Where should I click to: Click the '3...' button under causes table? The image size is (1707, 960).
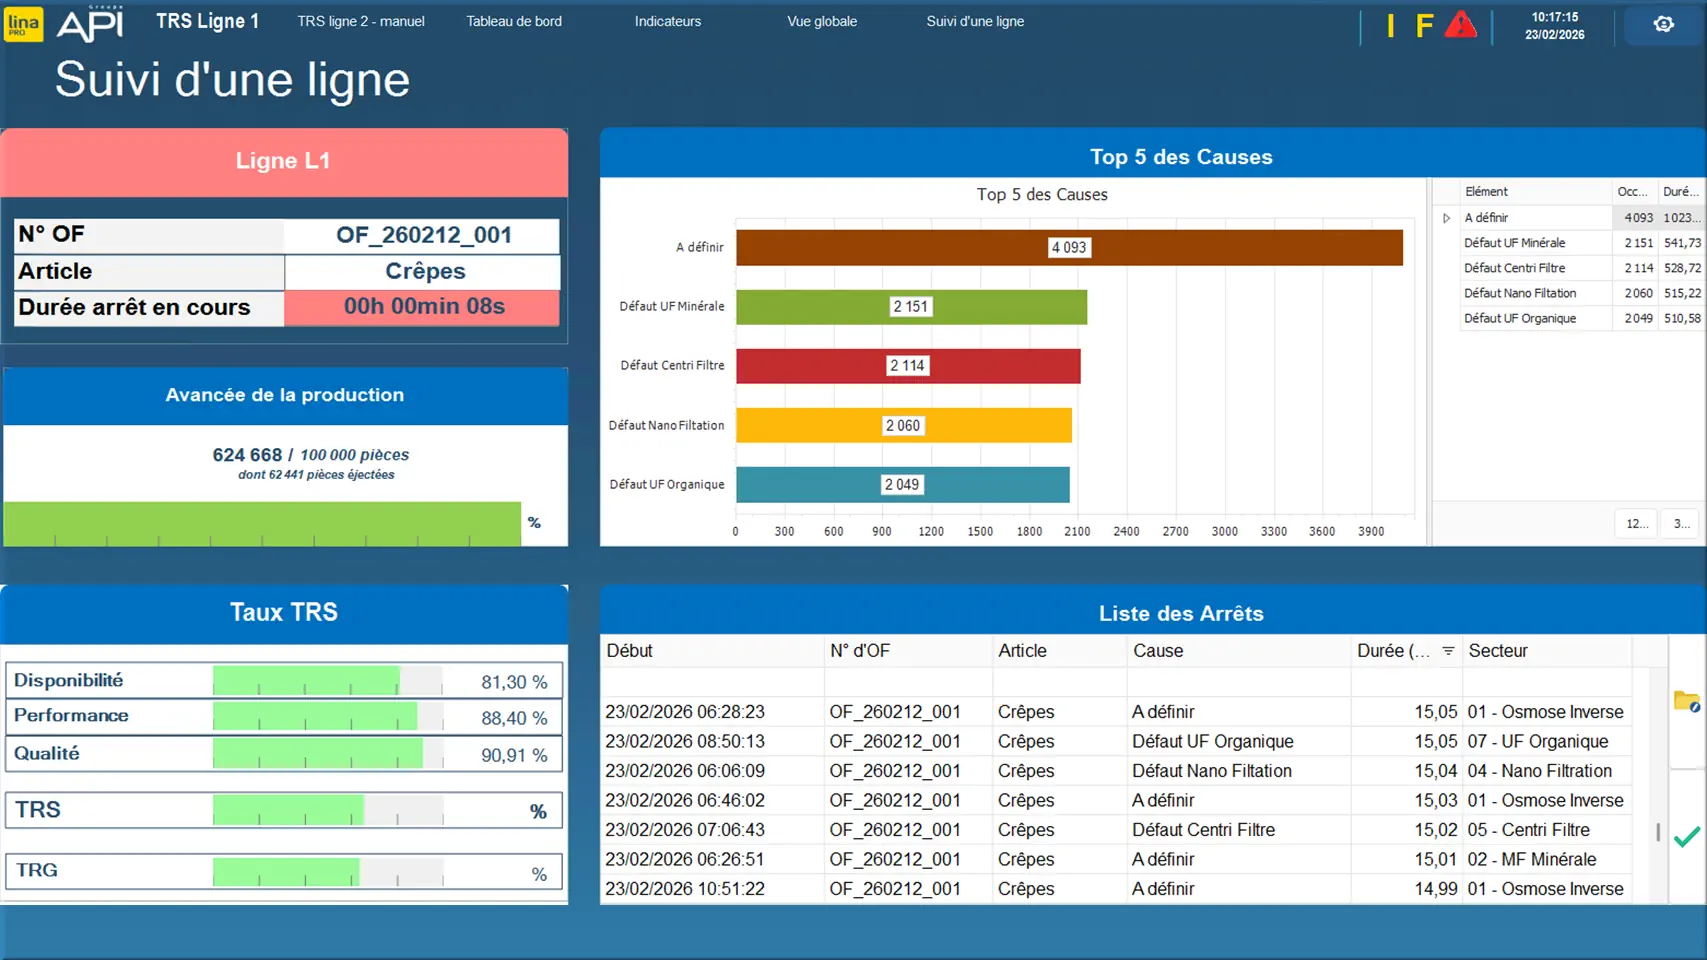click(x=1681, y=524)
